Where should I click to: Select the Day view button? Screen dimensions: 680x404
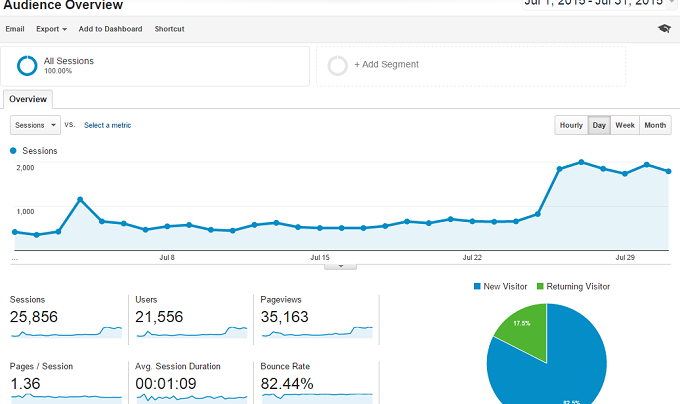tap(599, 125)
